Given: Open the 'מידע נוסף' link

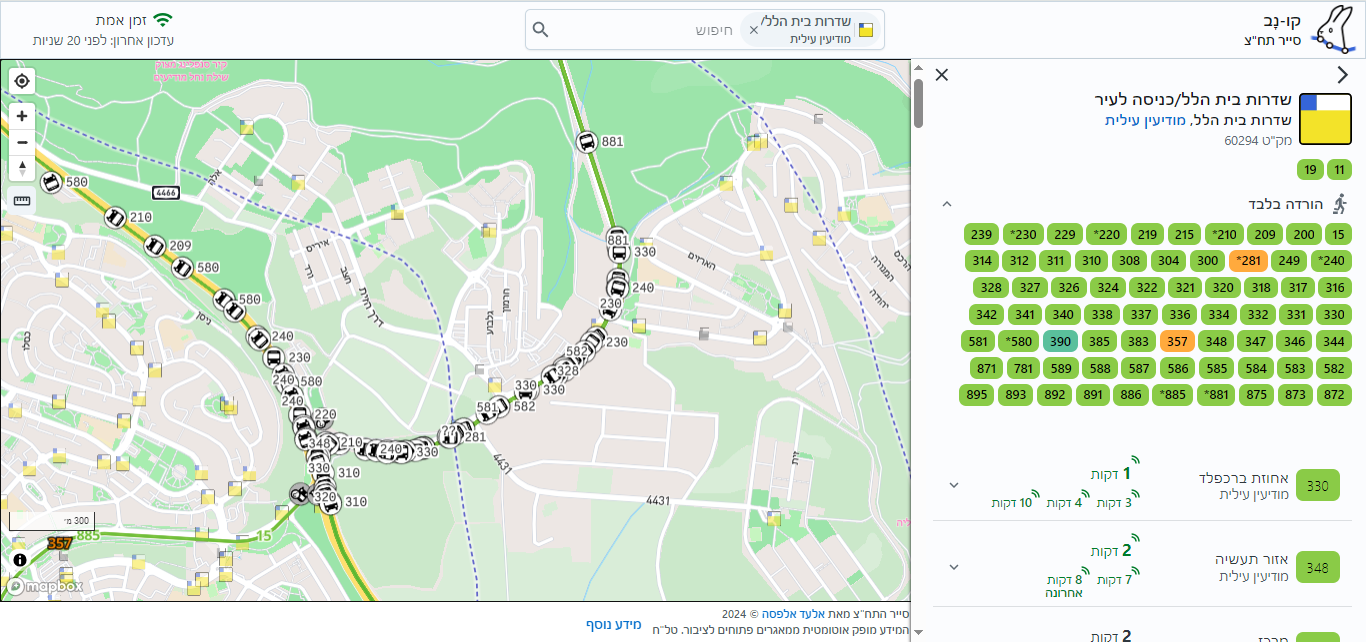Looking at the screenshot, I should pyautogui.click(x=614, y=624).
